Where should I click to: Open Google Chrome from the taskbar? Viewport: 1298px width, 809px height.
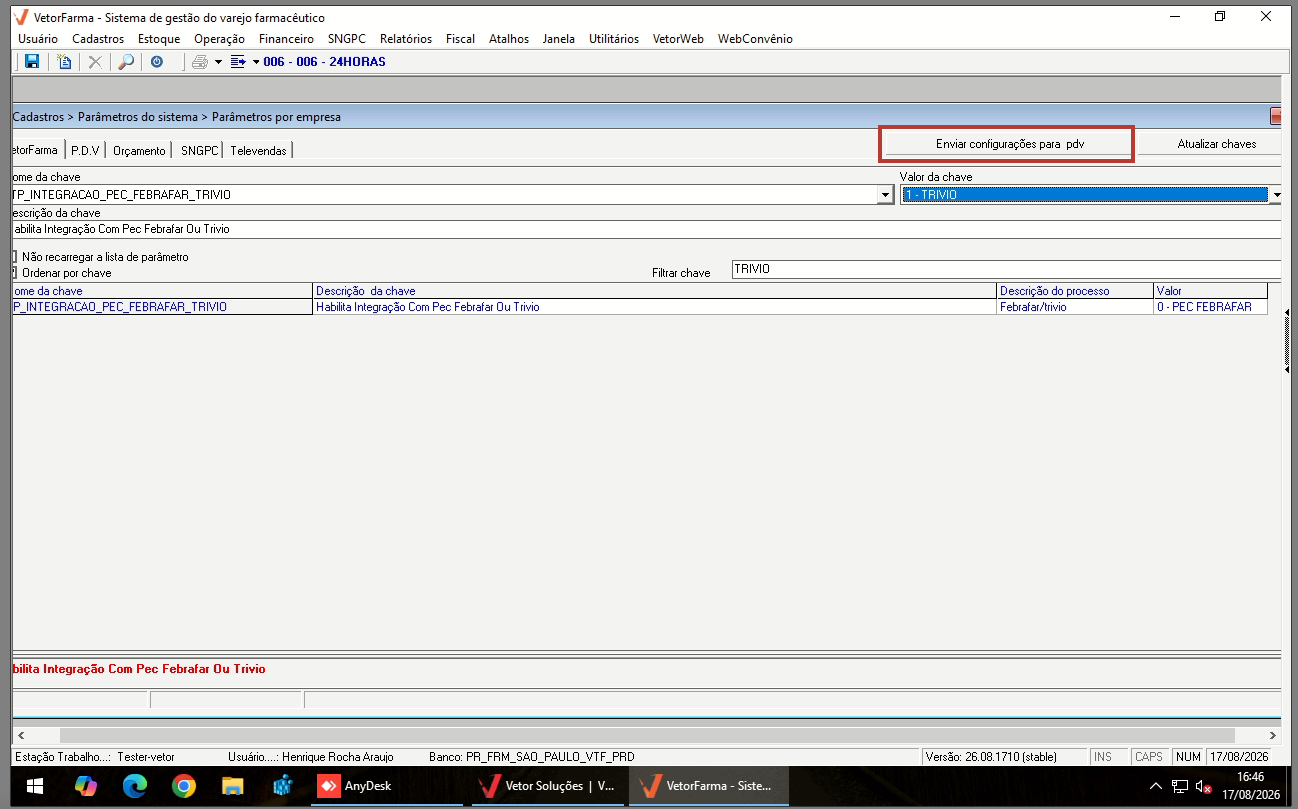pyautogui.click(x=183, y=787)
